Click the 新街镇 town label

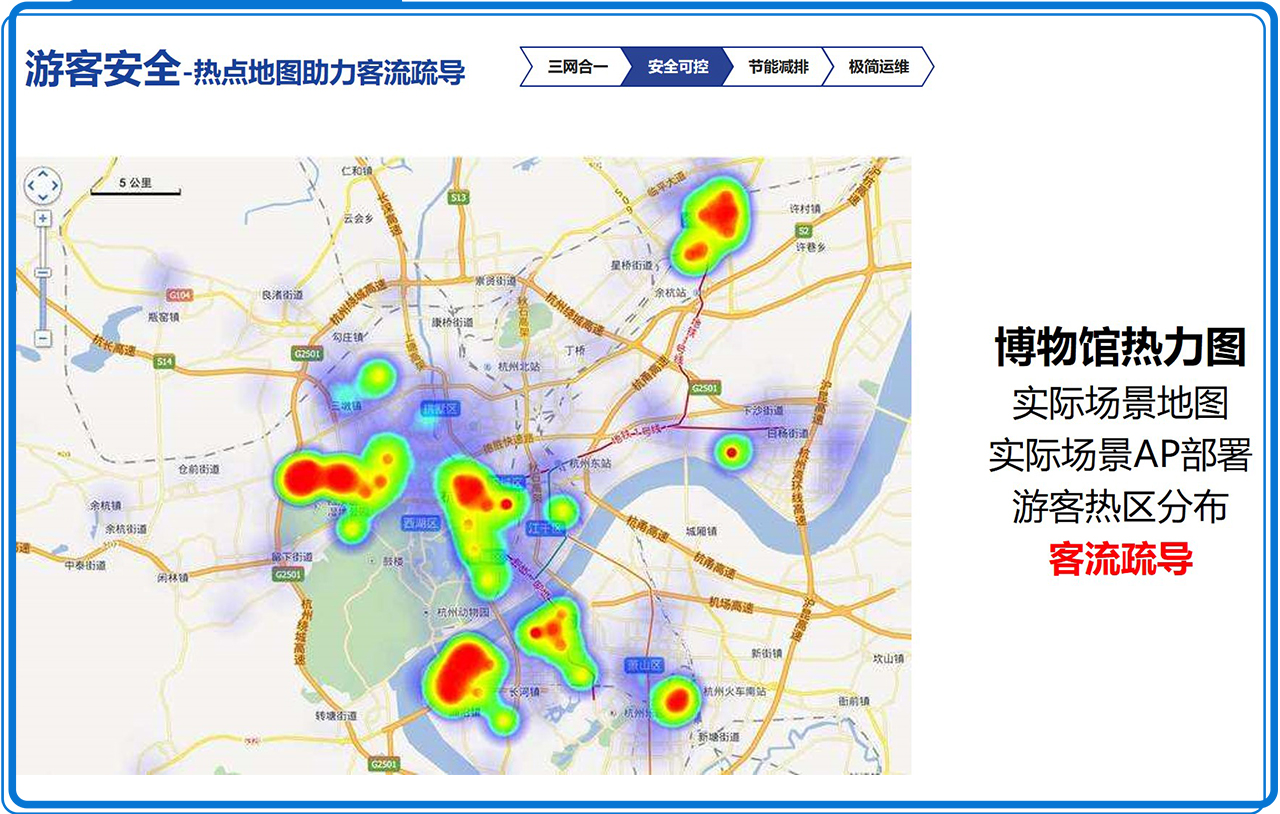(x=768, y=652)
